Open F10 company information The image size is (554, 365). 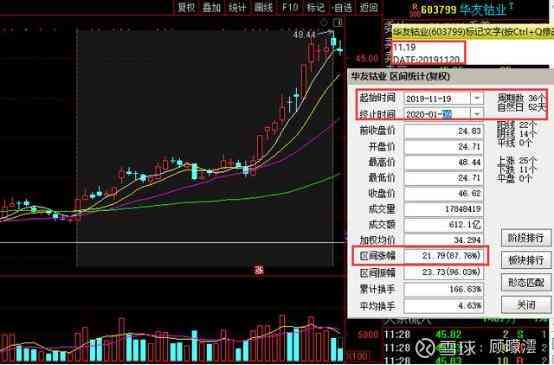290,7
